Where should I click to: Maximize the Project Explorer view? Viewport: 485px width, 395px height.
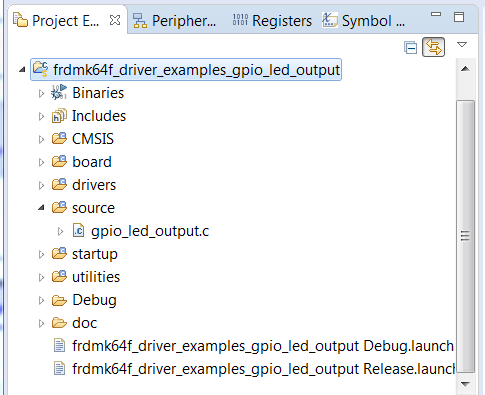pyautogui.click(x=459, y=17)
